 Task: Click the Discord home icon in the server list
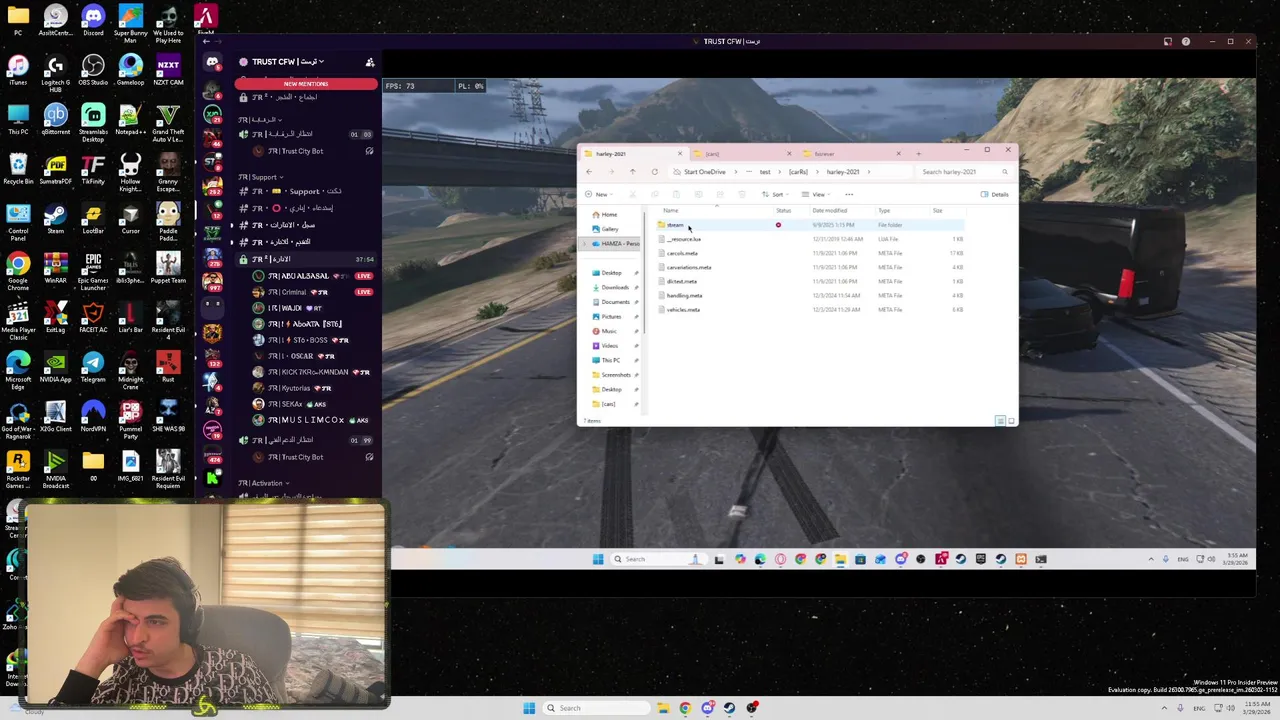[x=212, y=62]
